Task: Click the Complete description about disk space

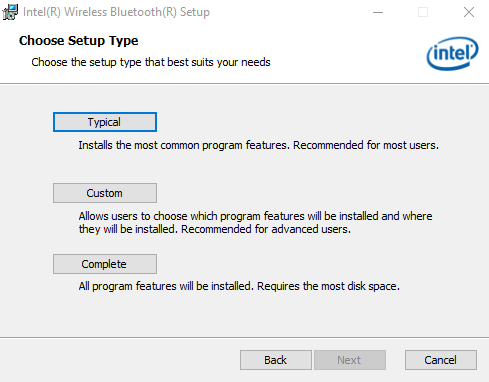Action: coord(239,286)
